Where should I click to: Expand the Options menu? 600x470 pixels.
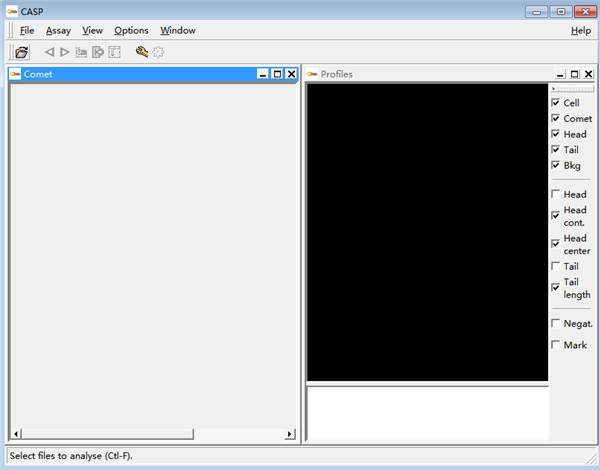(131, 31)
